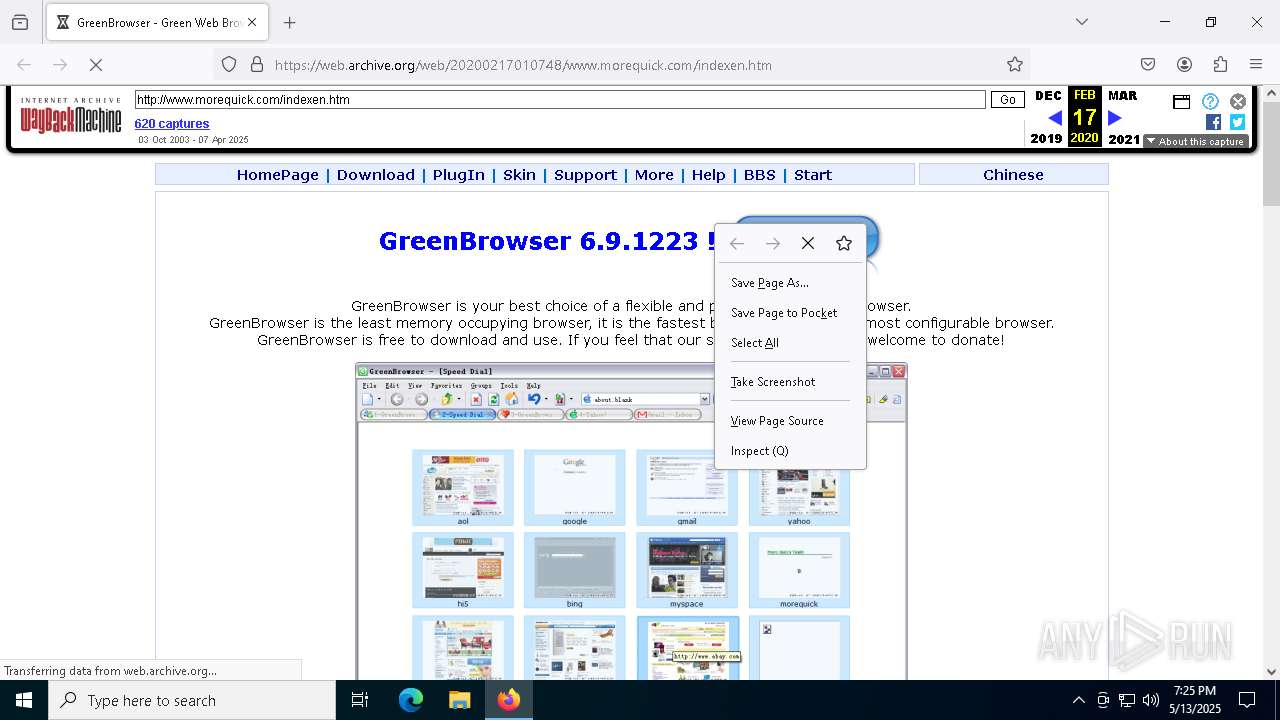
Task: Switch to the Chinese version link
Action: point(1013,175)
